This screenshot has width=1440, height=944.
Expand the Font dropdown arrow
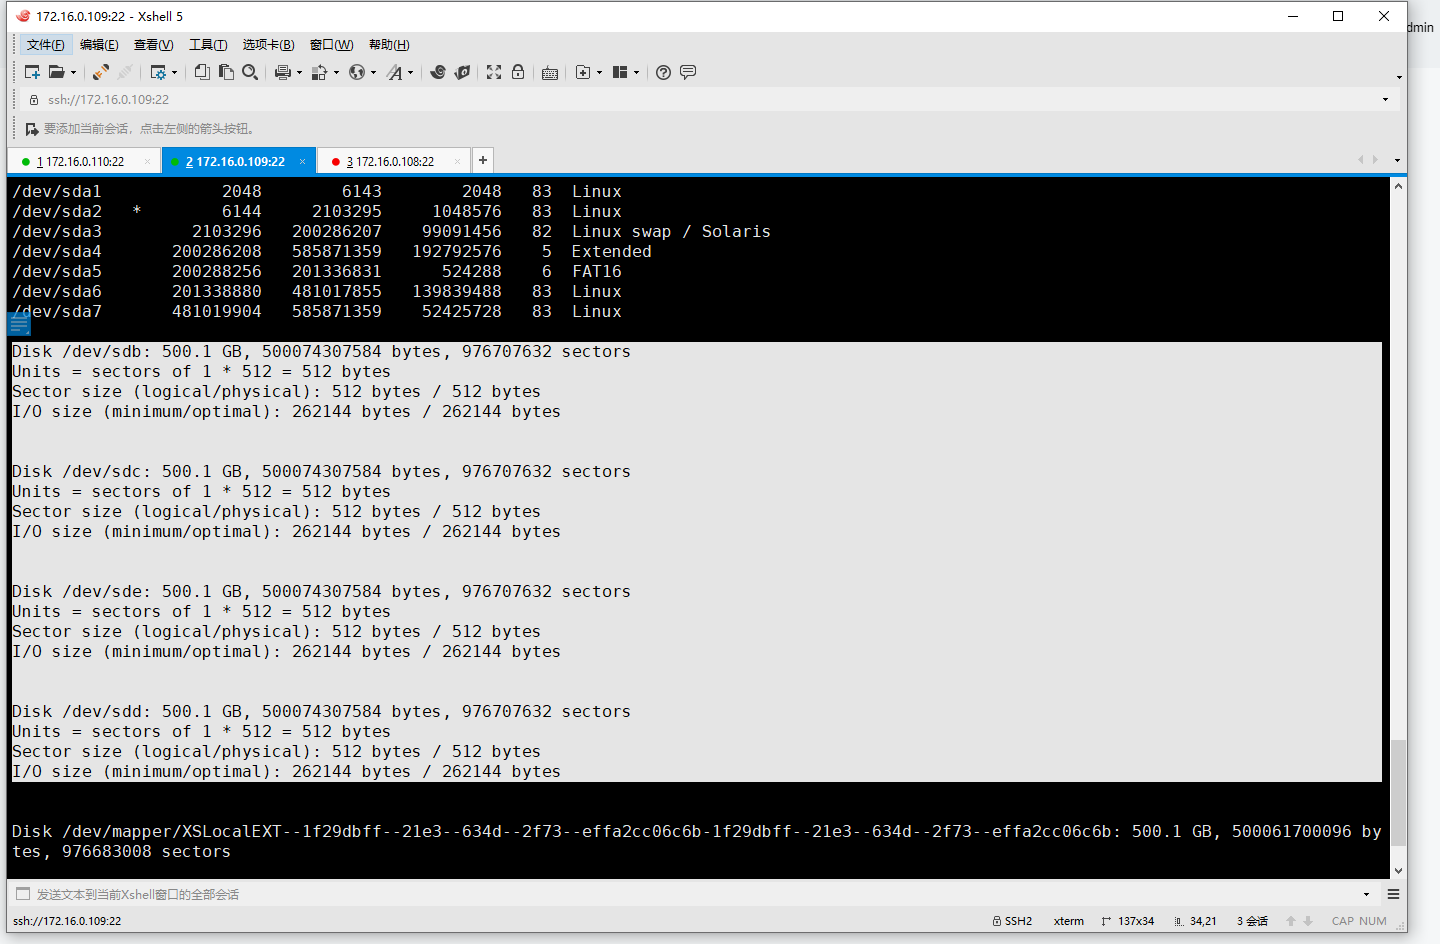pos(410,72)
